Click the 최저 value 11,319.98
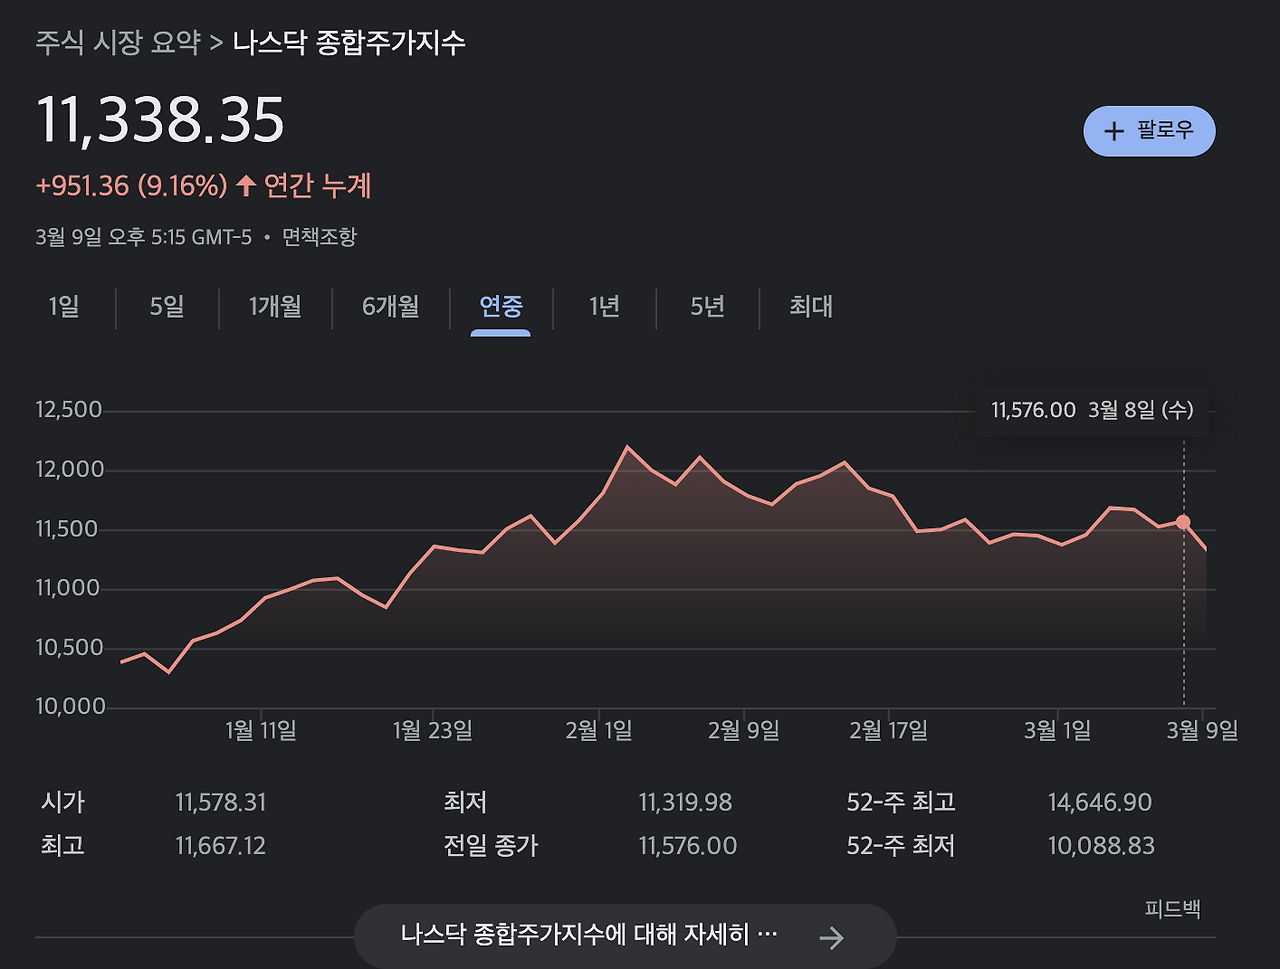 (x=685, y=803)
